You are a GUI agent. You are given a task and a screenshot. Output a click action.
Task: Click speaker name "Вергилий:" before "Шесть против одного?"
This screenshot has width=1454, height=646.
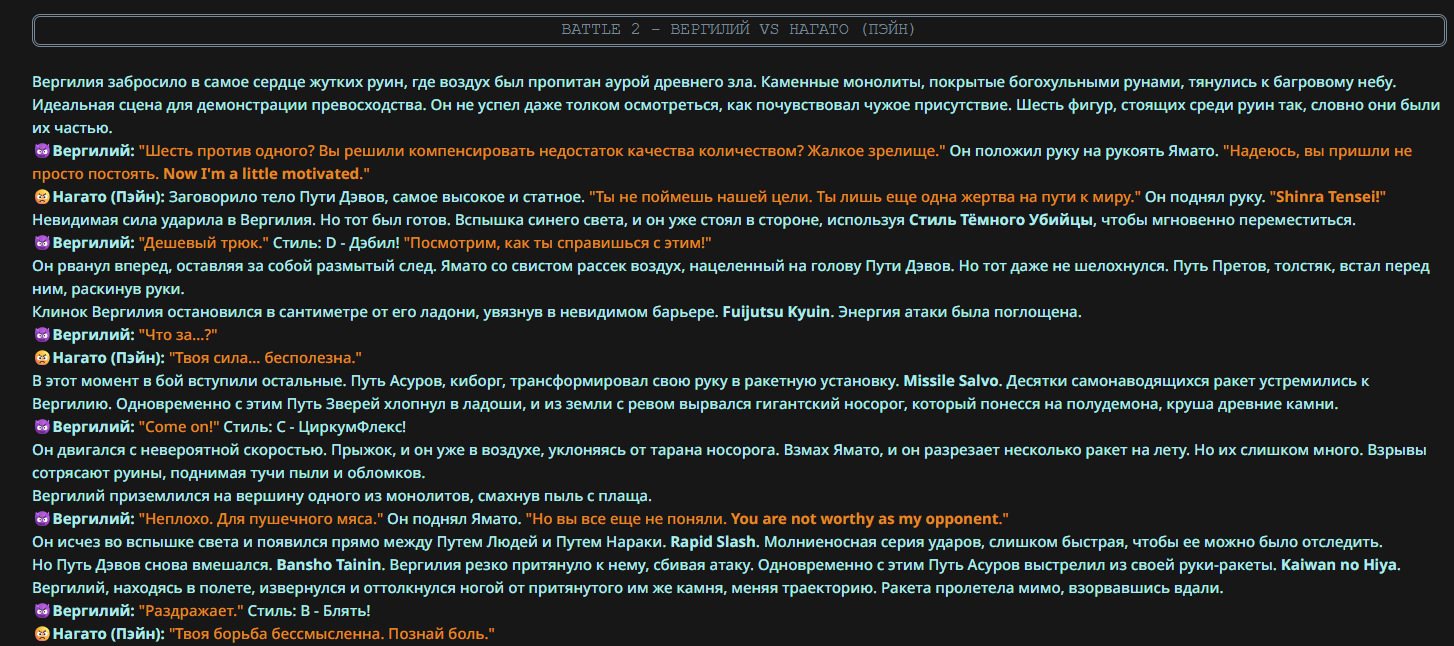click(x=93, y=151)
